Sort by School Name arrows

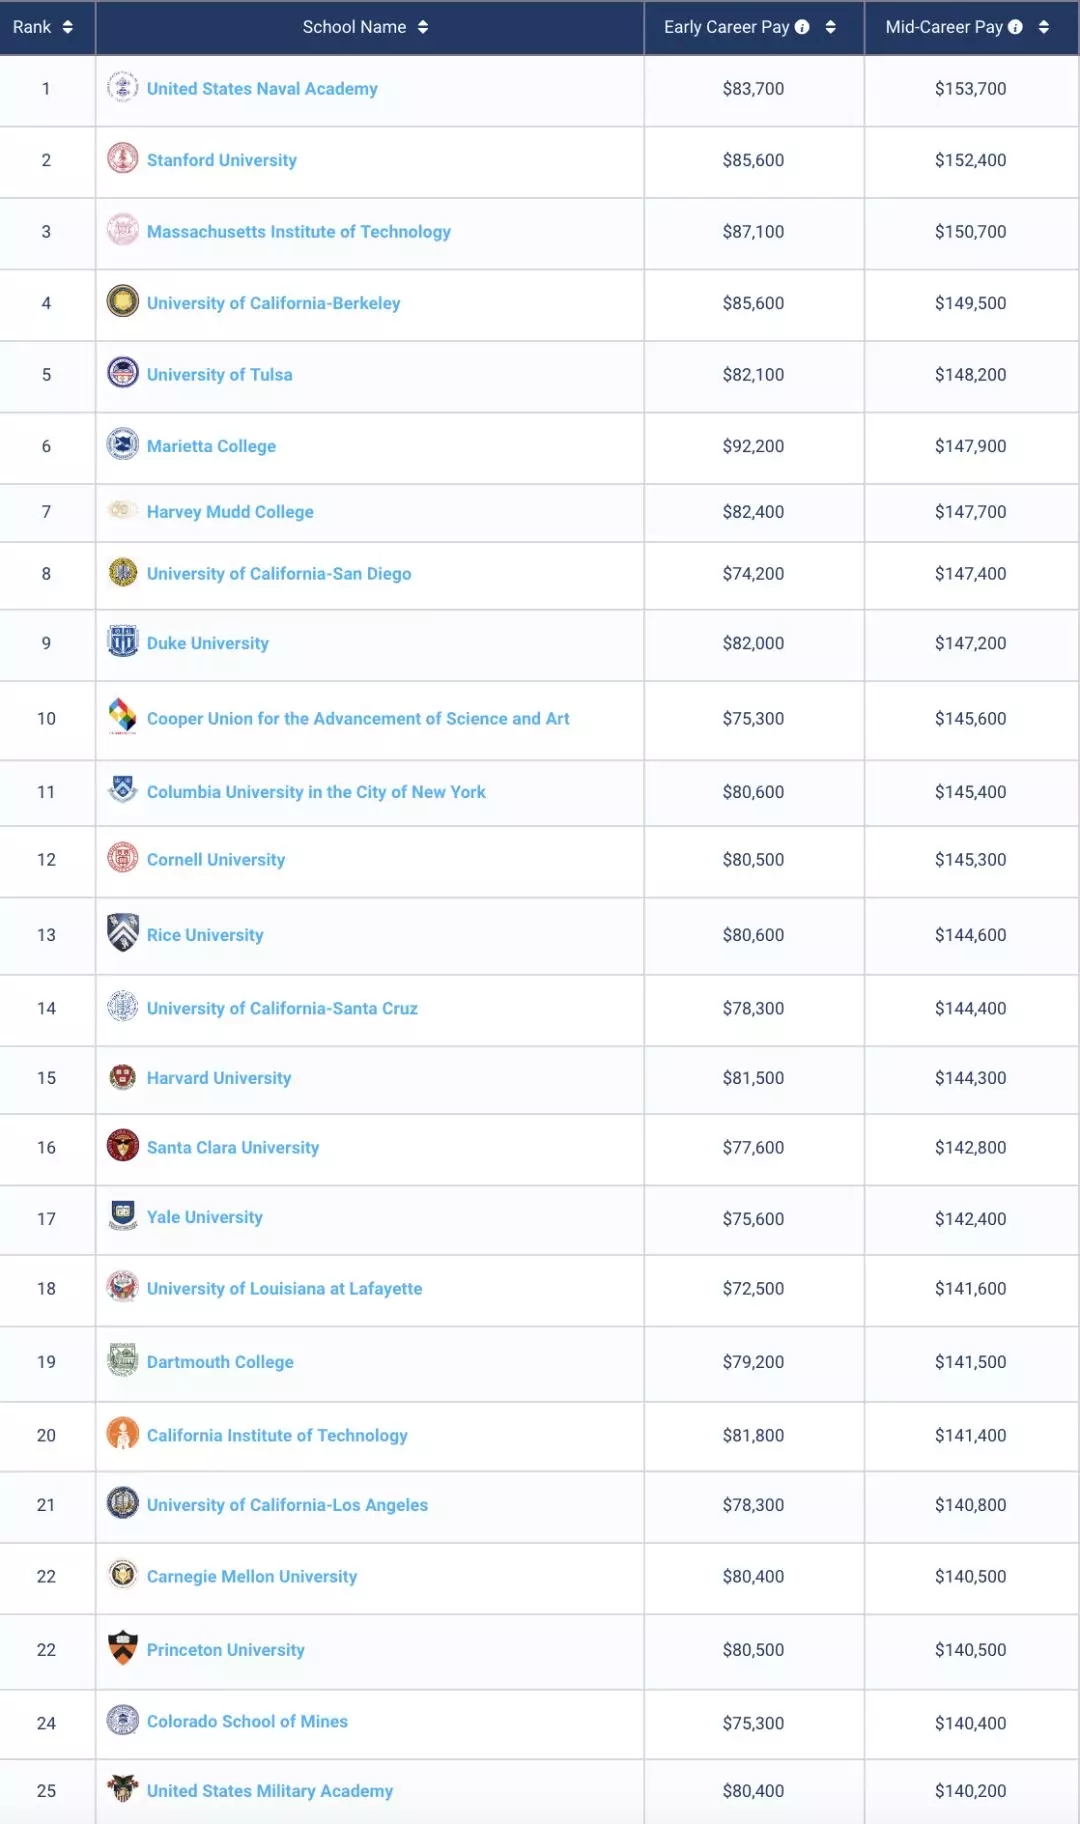pyautogui.click(x=423, y=27)
